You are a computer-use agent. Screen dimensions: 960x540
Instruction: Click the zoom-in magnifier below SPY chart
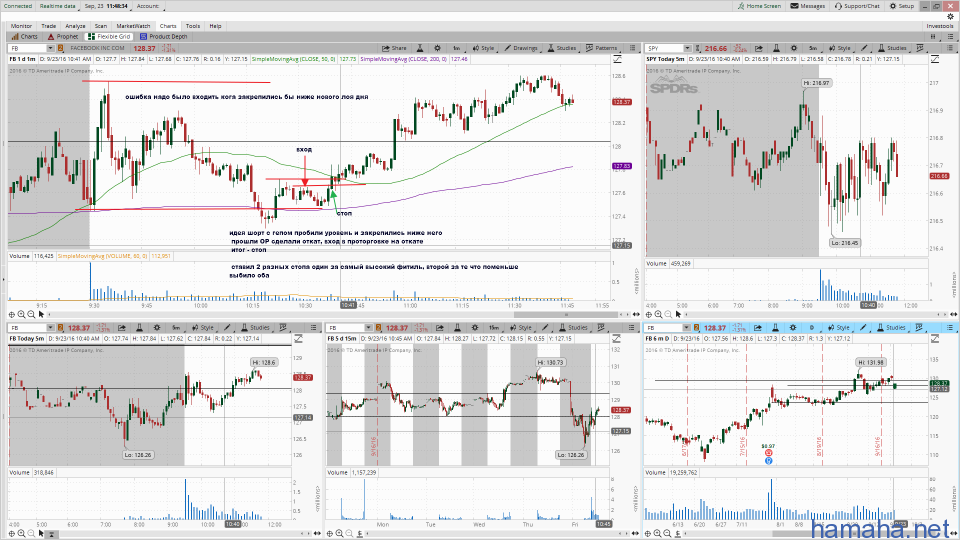coord(658,314)
